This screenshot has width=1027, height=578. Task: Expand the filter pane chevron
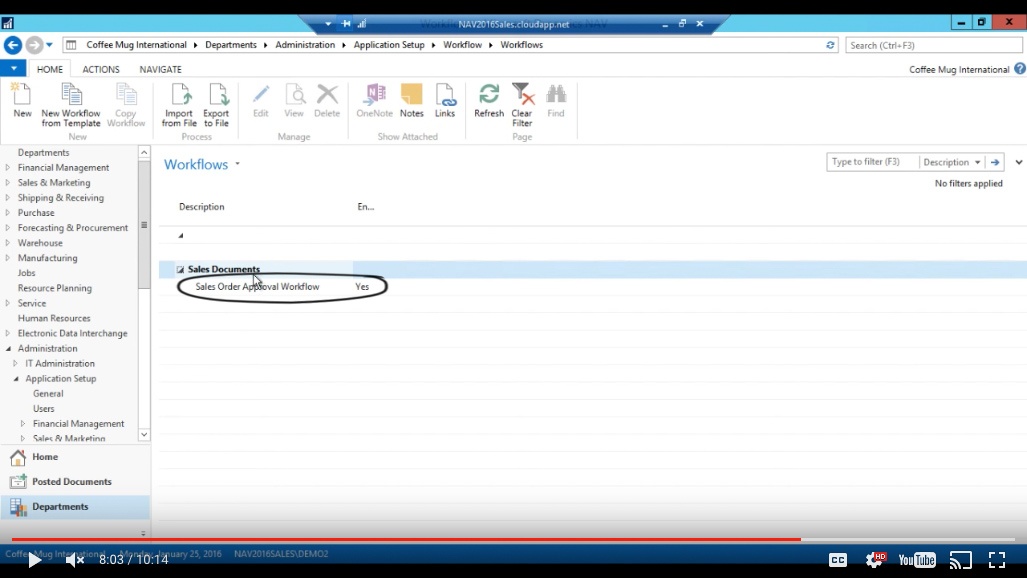coord(1018,162)
